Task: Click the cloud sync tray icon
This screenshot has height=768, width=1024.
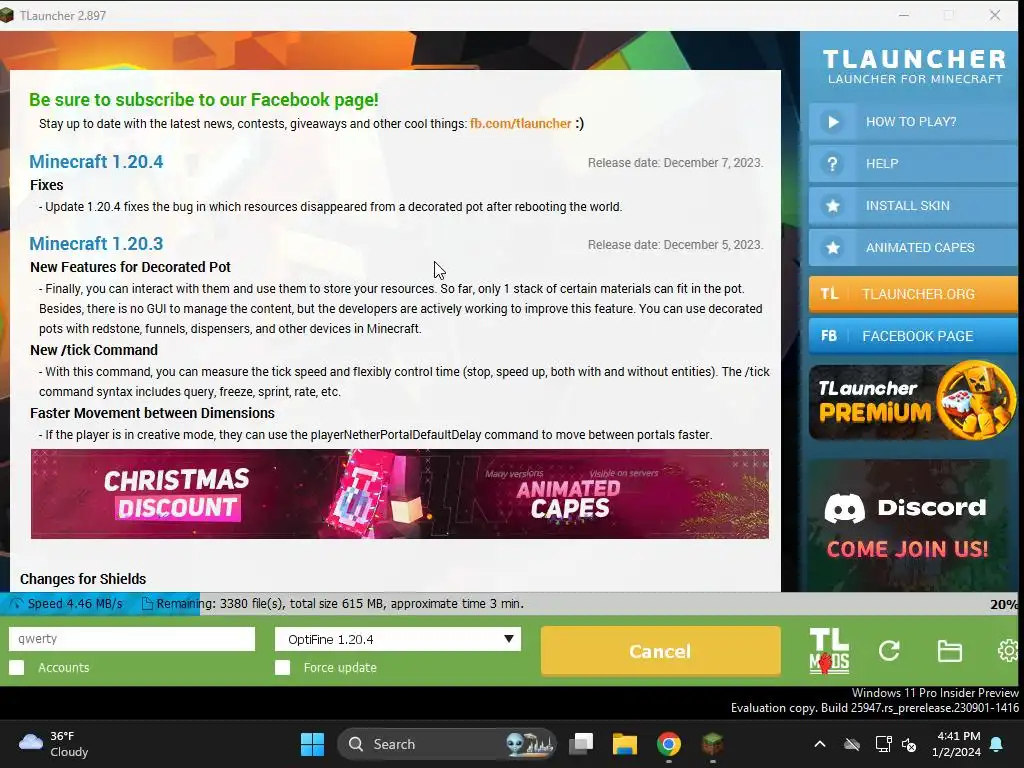Action: click(852, 744)
